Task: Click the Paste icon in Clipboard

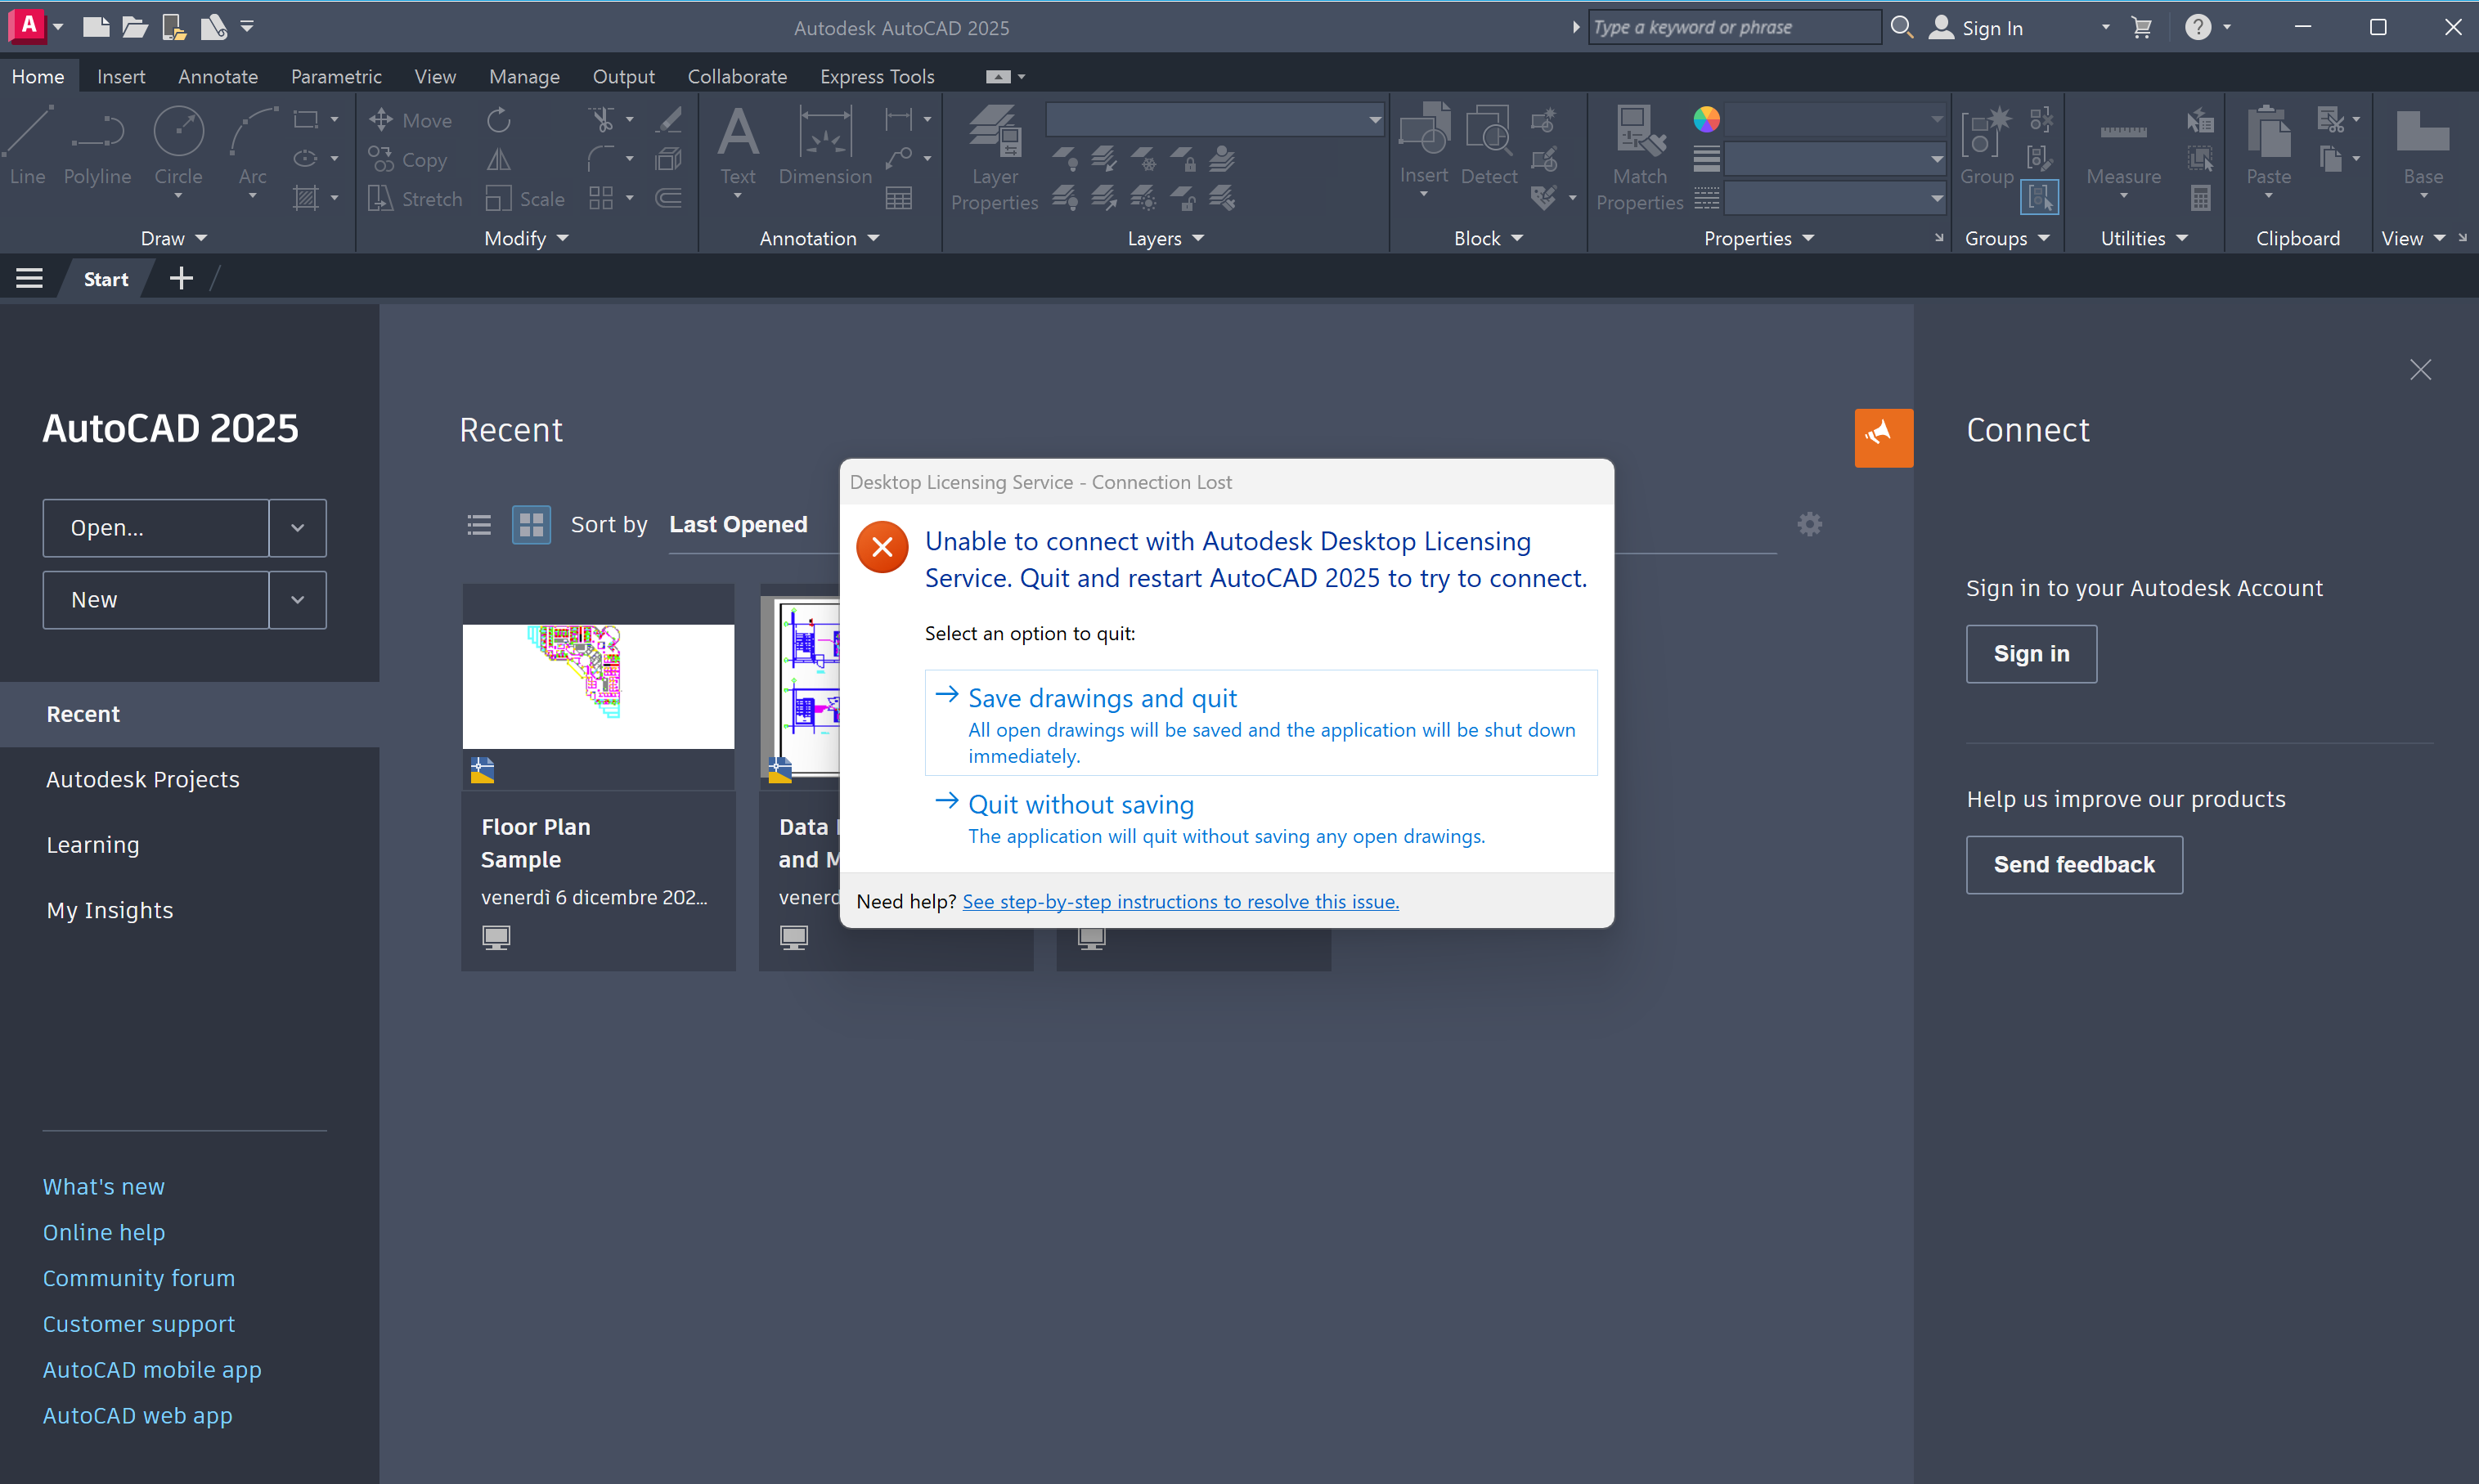Action: (2268, 147)
